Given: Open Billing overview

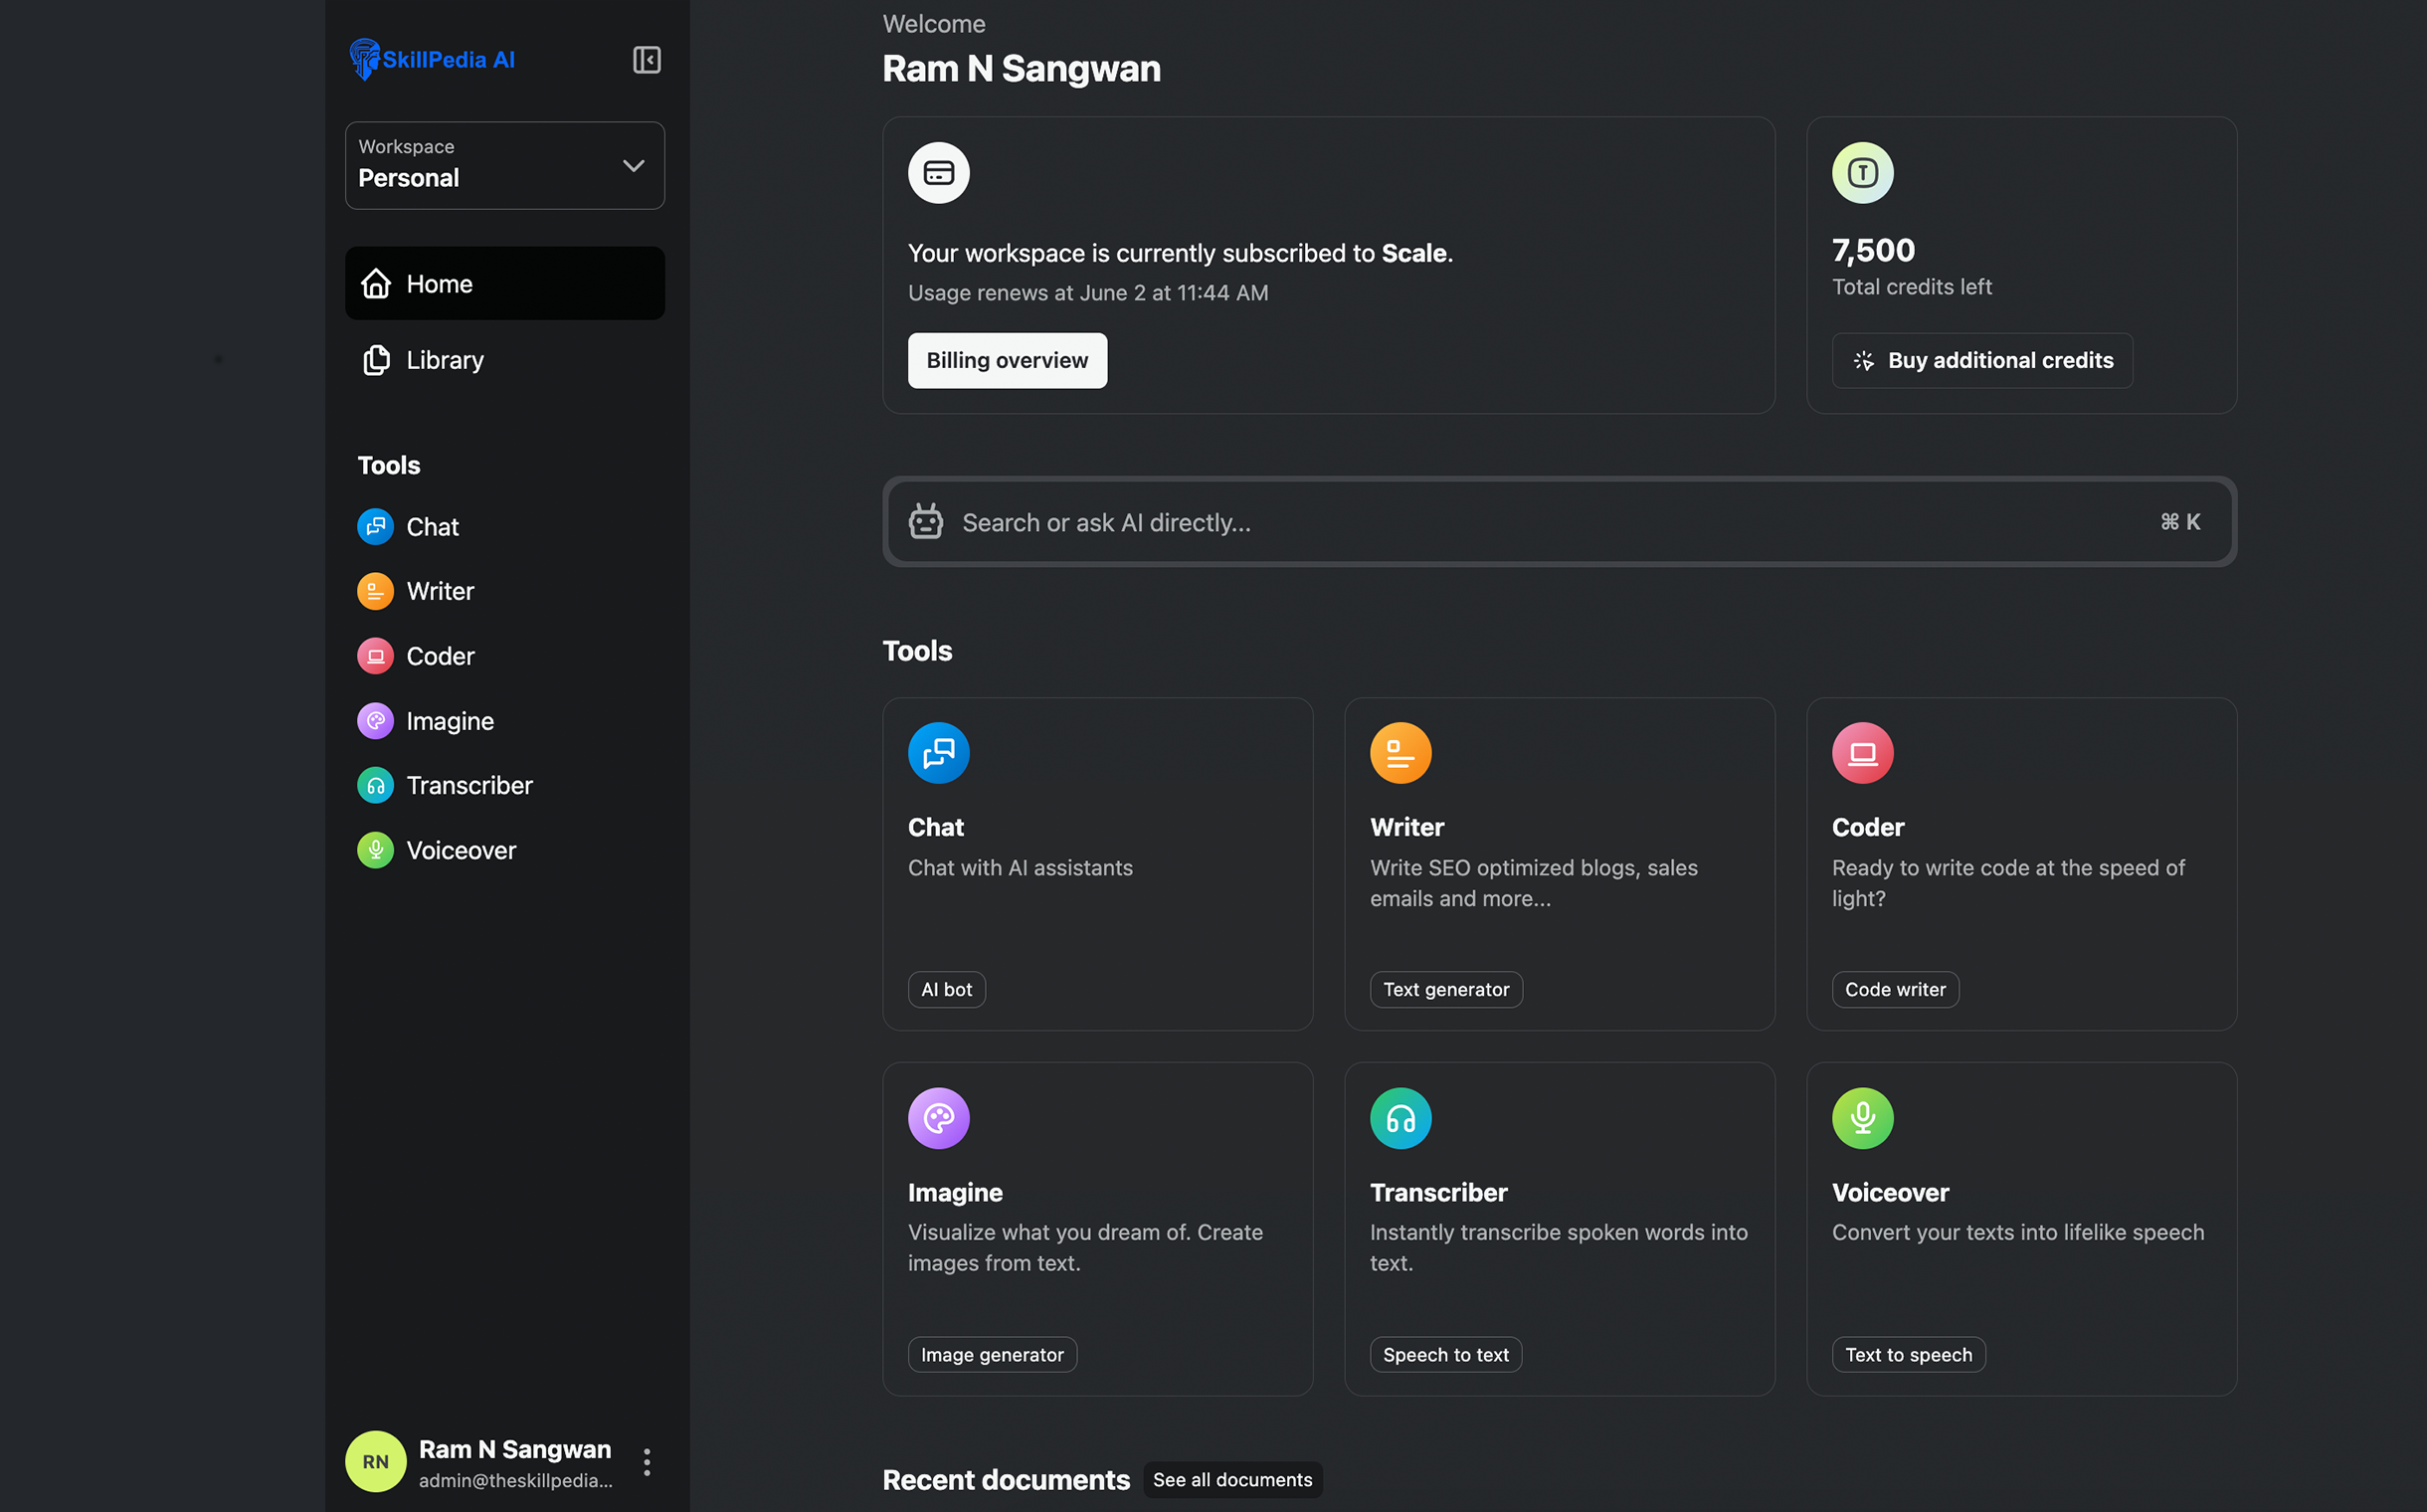Looking at the screenshot, I should click(1007, 360).
